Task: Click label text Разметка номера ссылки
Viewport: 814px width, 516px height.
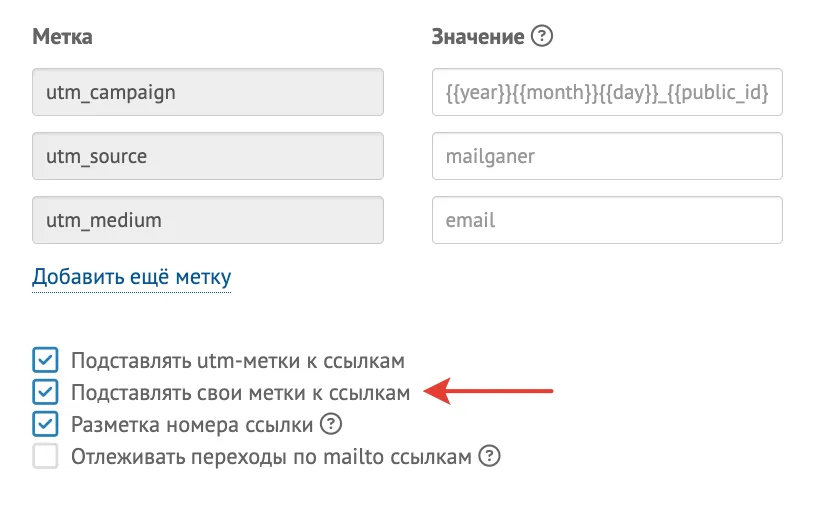Action: tap(192, 425)
